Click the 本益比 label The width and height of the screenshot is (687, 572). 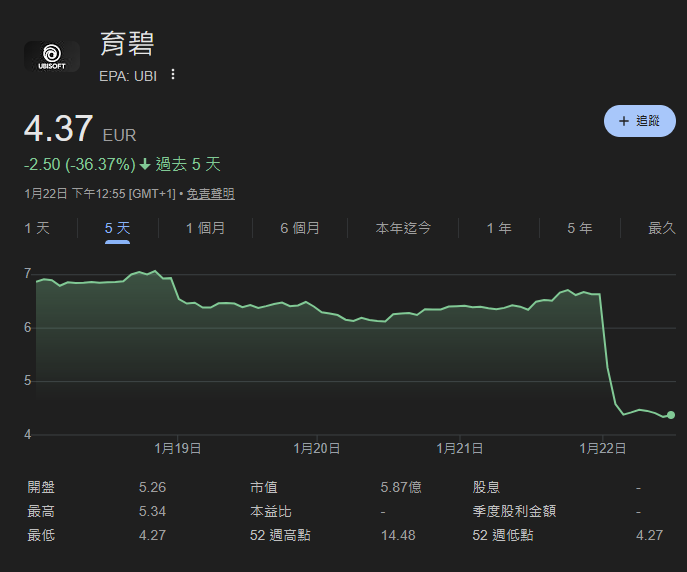(271, 511)
